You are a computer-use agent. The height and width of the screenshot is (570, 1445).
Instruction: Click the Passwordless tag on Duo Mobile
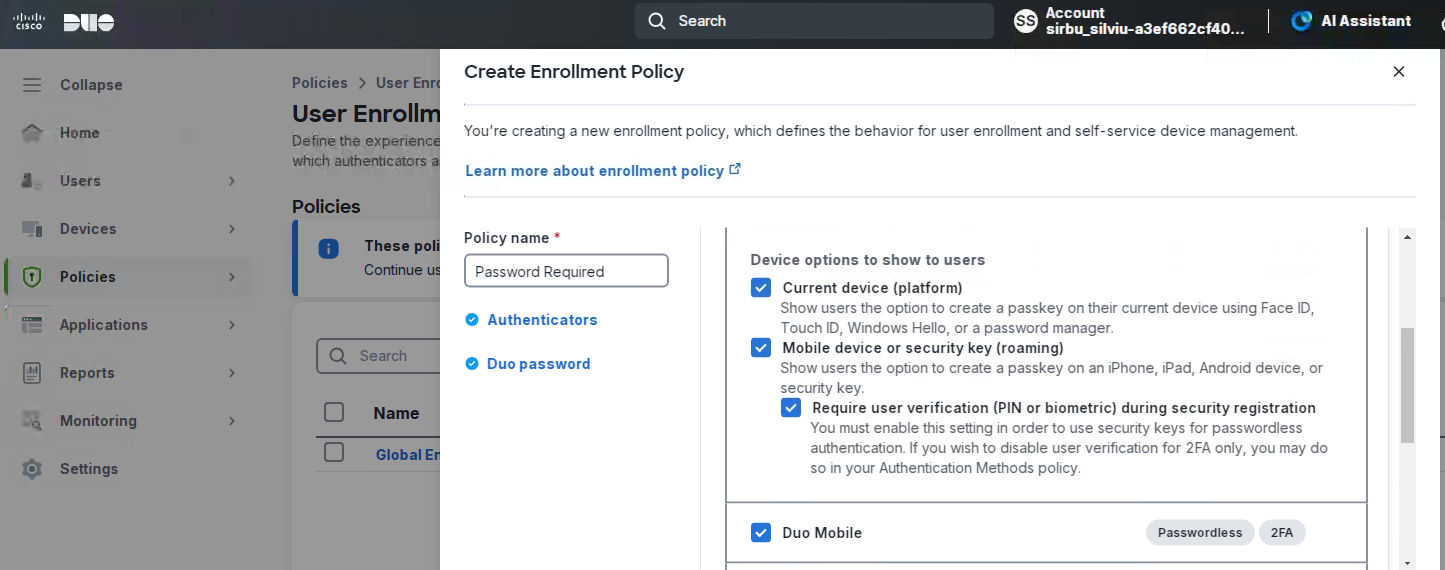(1200, 533)
